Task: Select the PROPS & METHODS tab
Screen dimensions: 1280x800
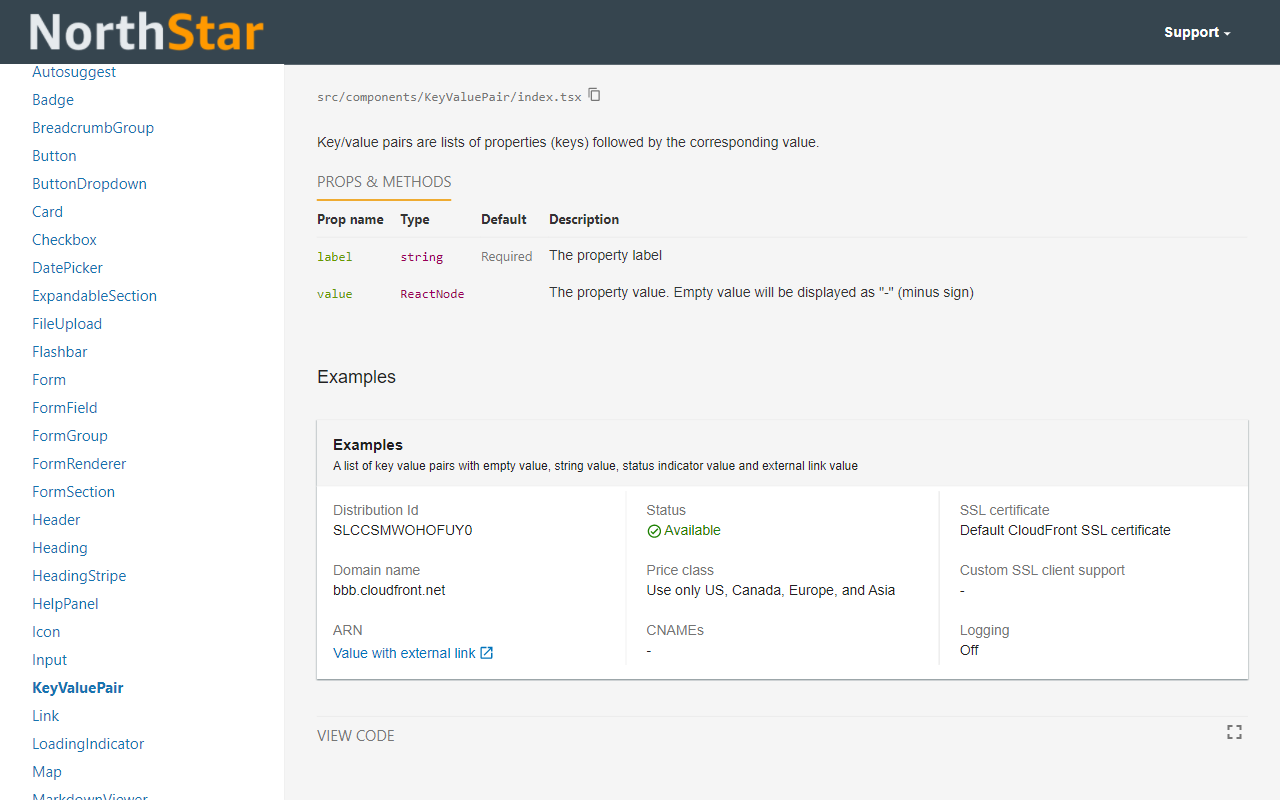Action: [384, 181]
